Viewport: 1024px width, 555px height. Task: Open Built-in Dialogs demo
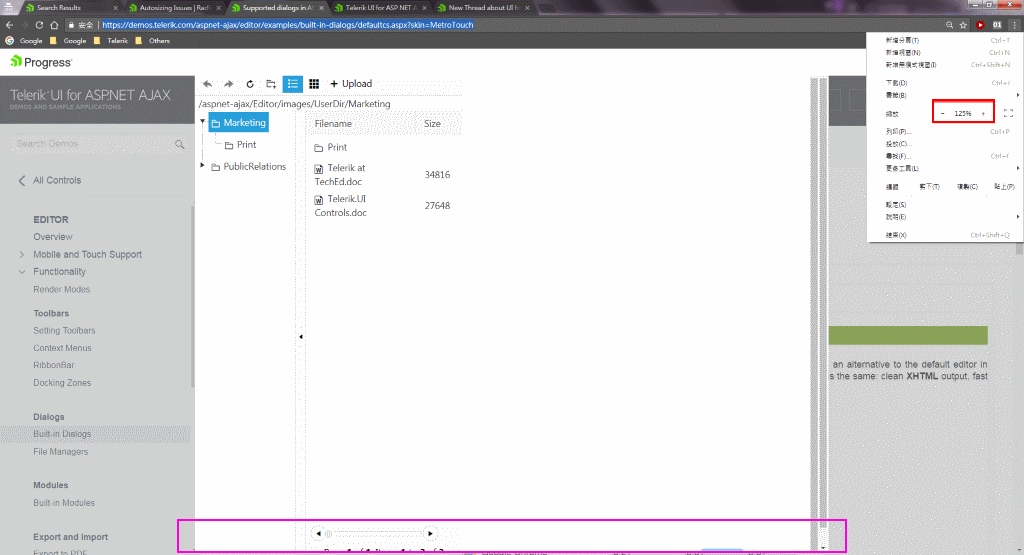click(x=62, y=434)
